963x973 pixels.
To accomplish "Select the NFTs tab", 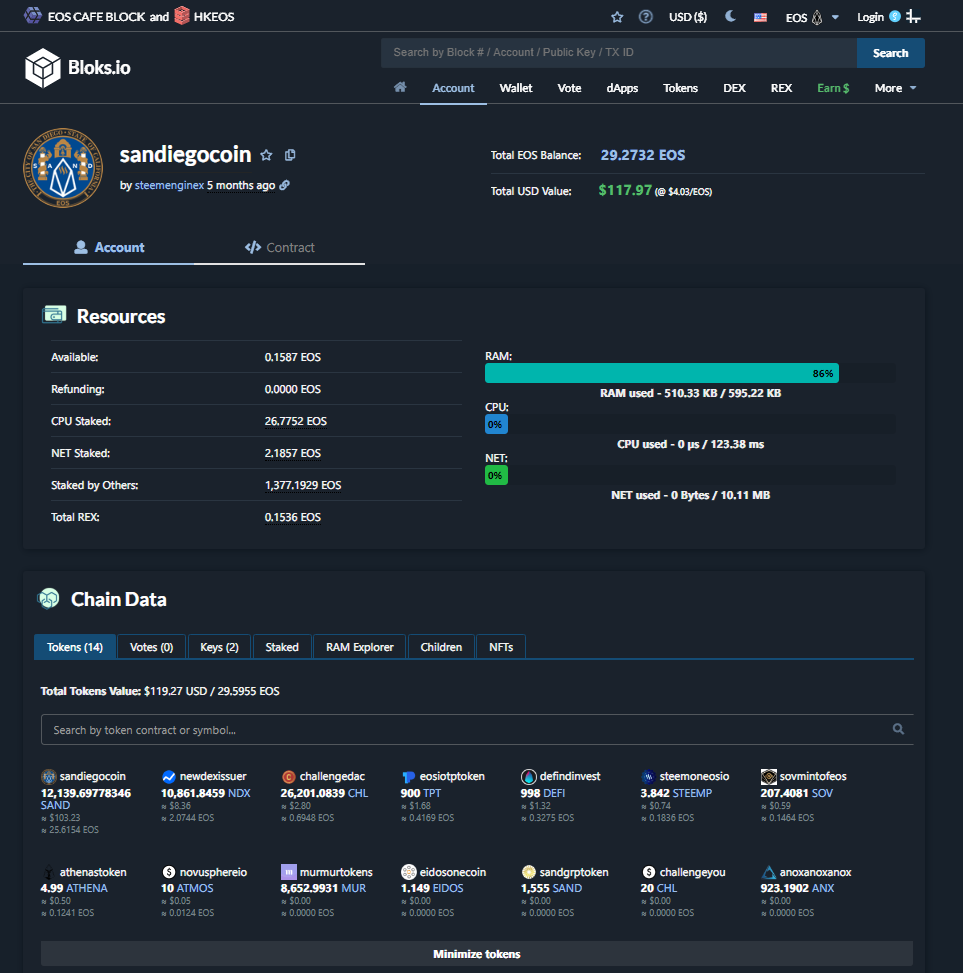I will tap(501, 647).
